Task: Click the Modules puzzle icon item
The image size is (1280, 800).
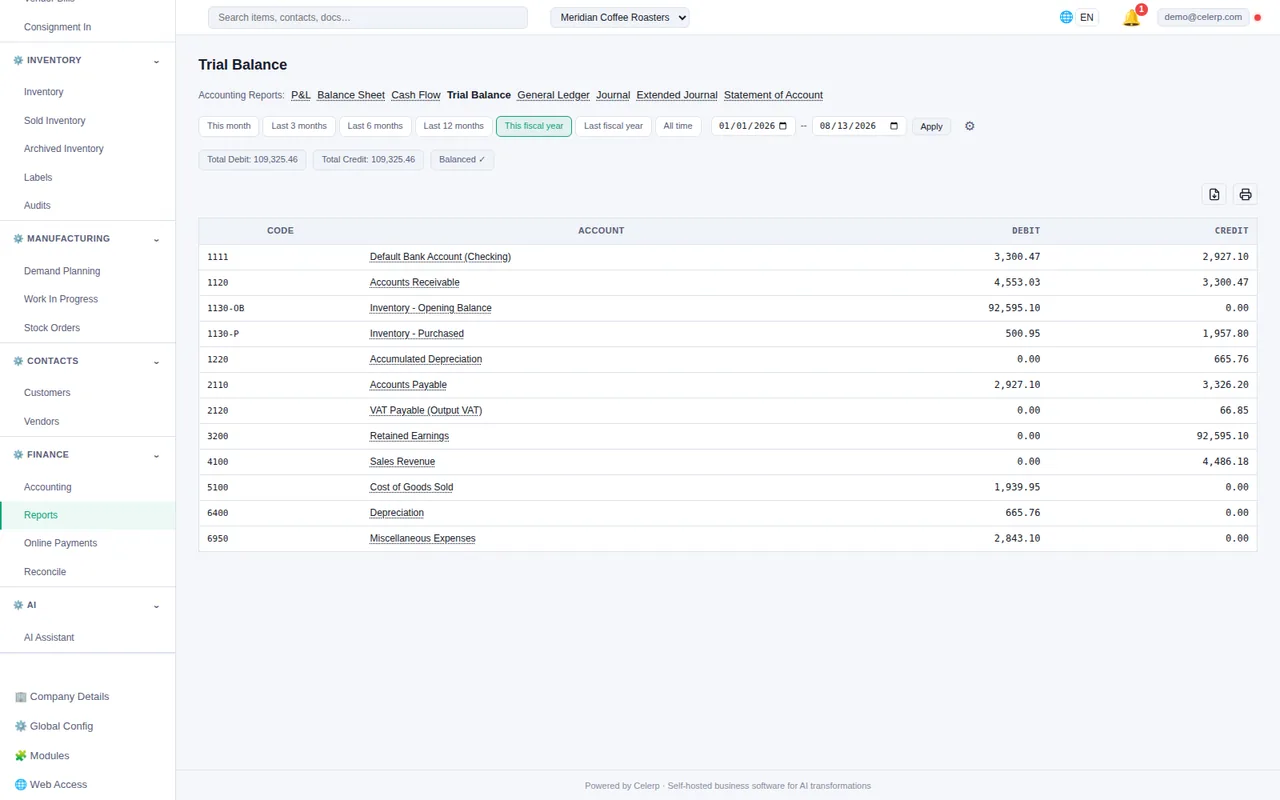Action: [42, 755]
